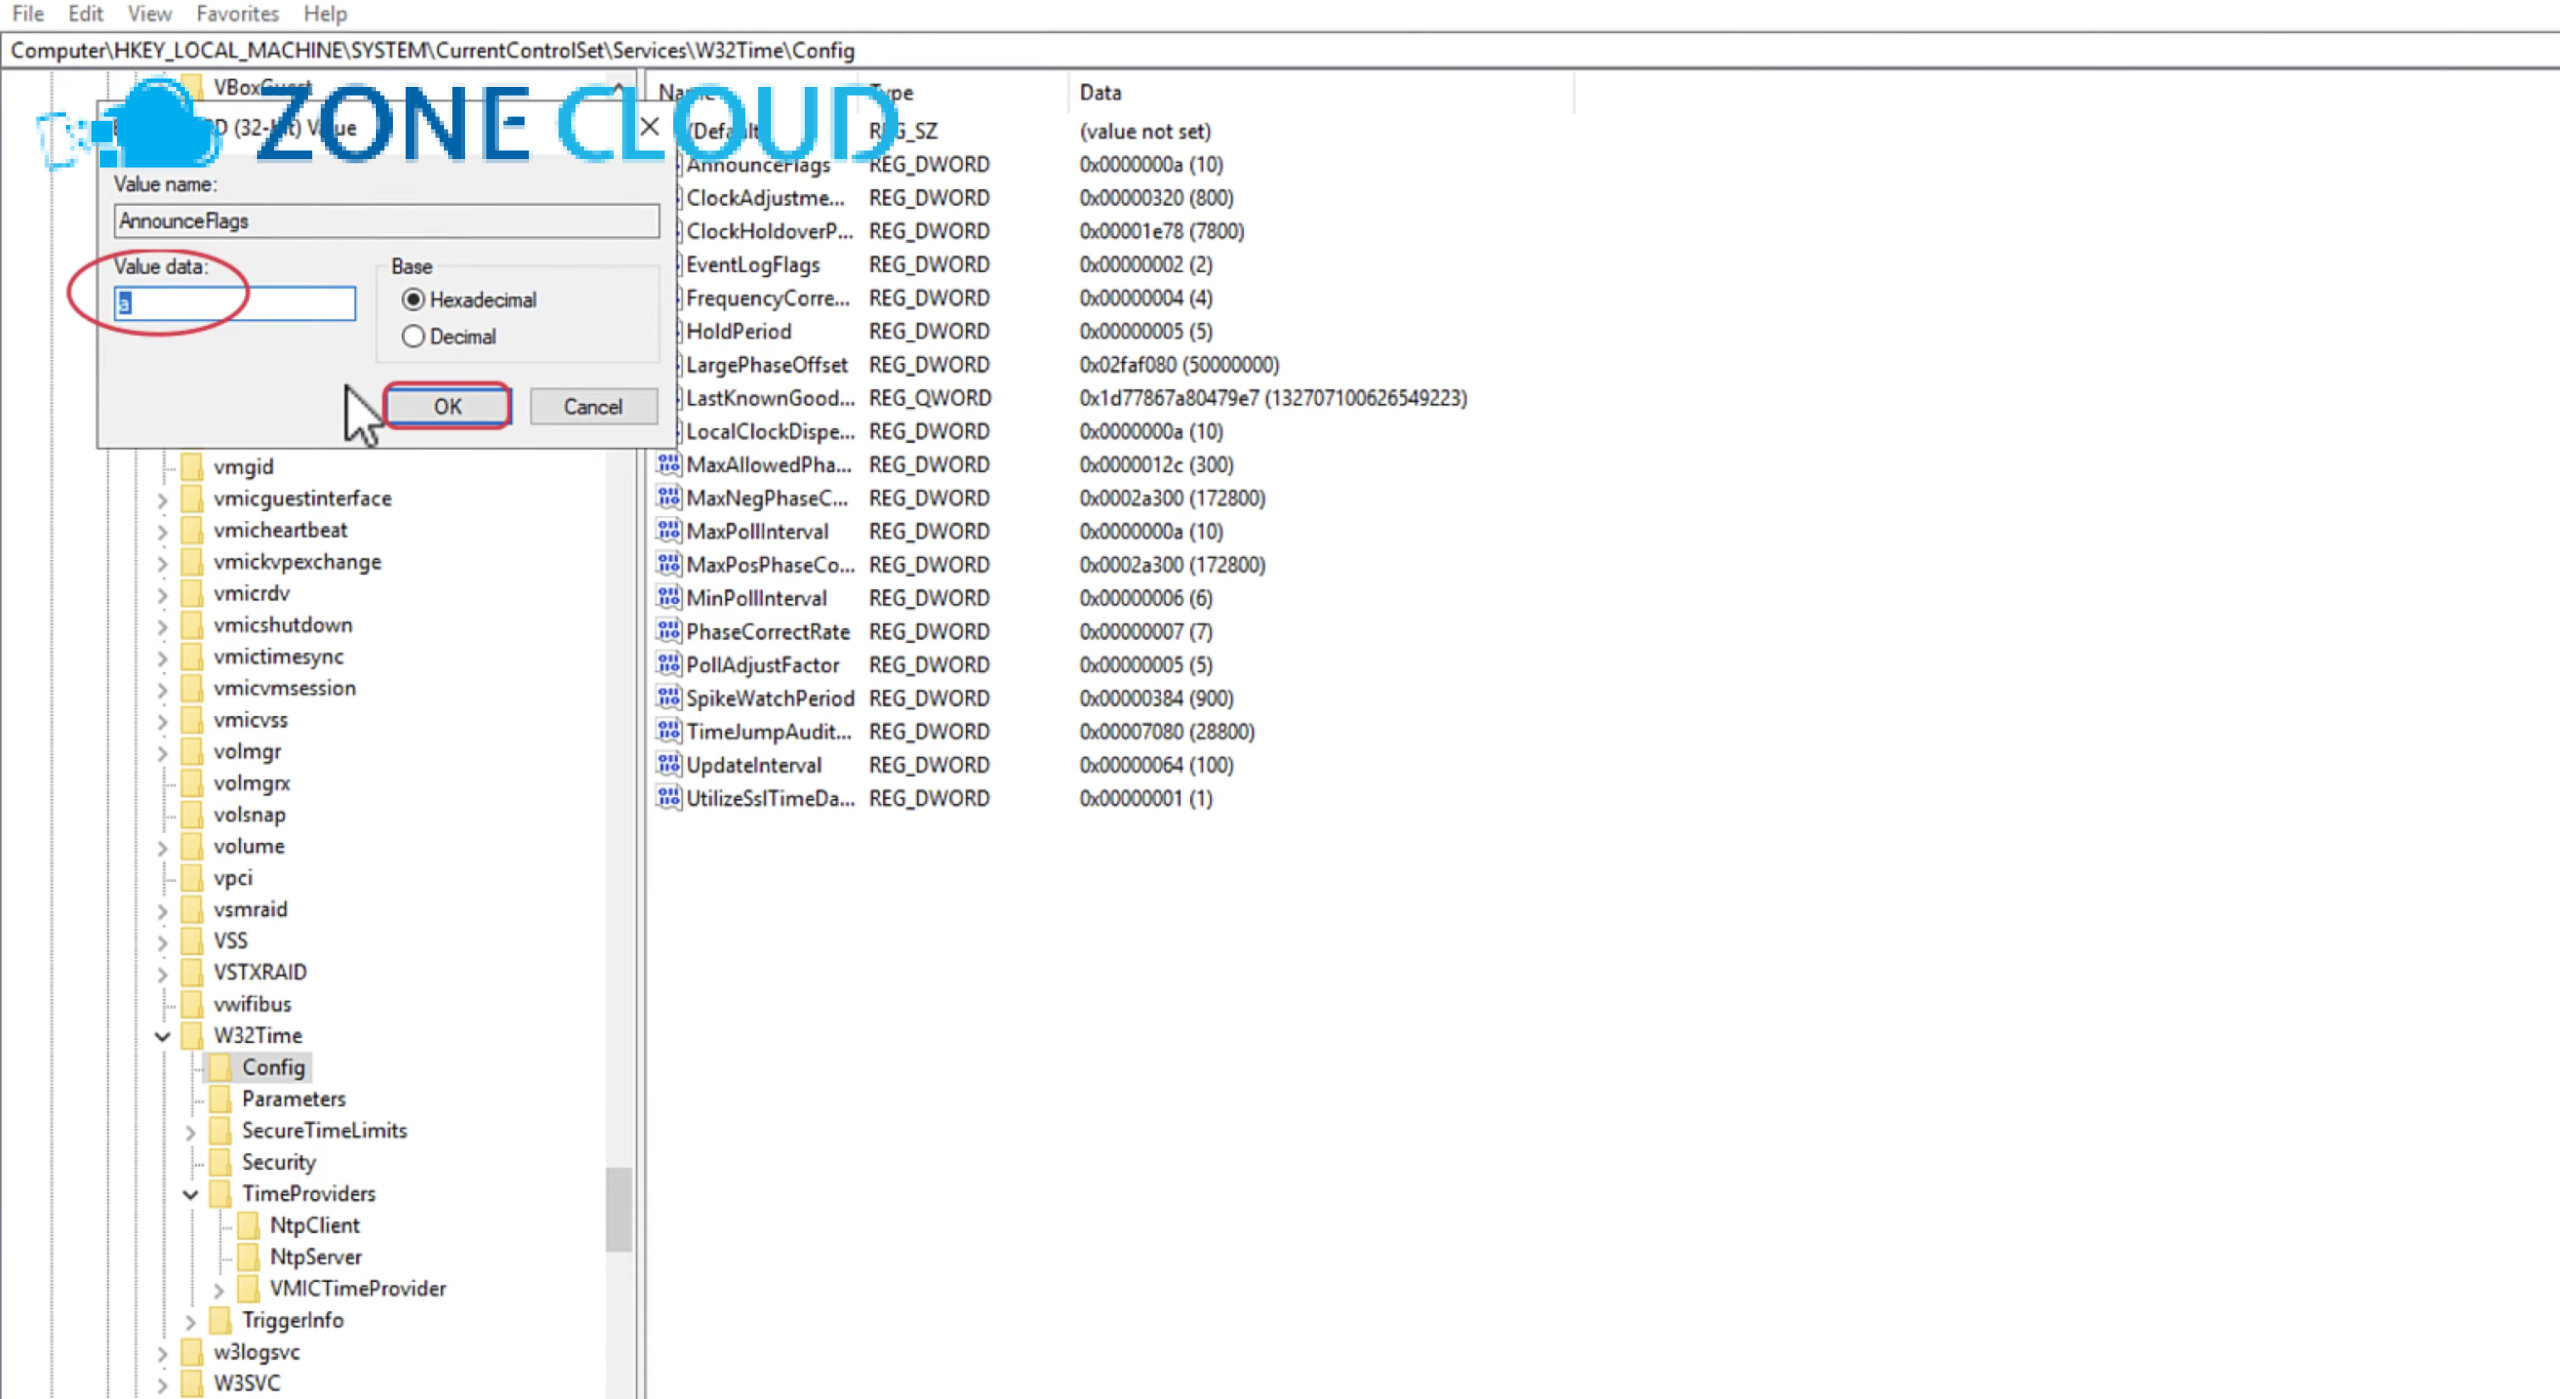Select MaxPollInterval value icon
2560x1399 pixels.
[x=669, y=531]
